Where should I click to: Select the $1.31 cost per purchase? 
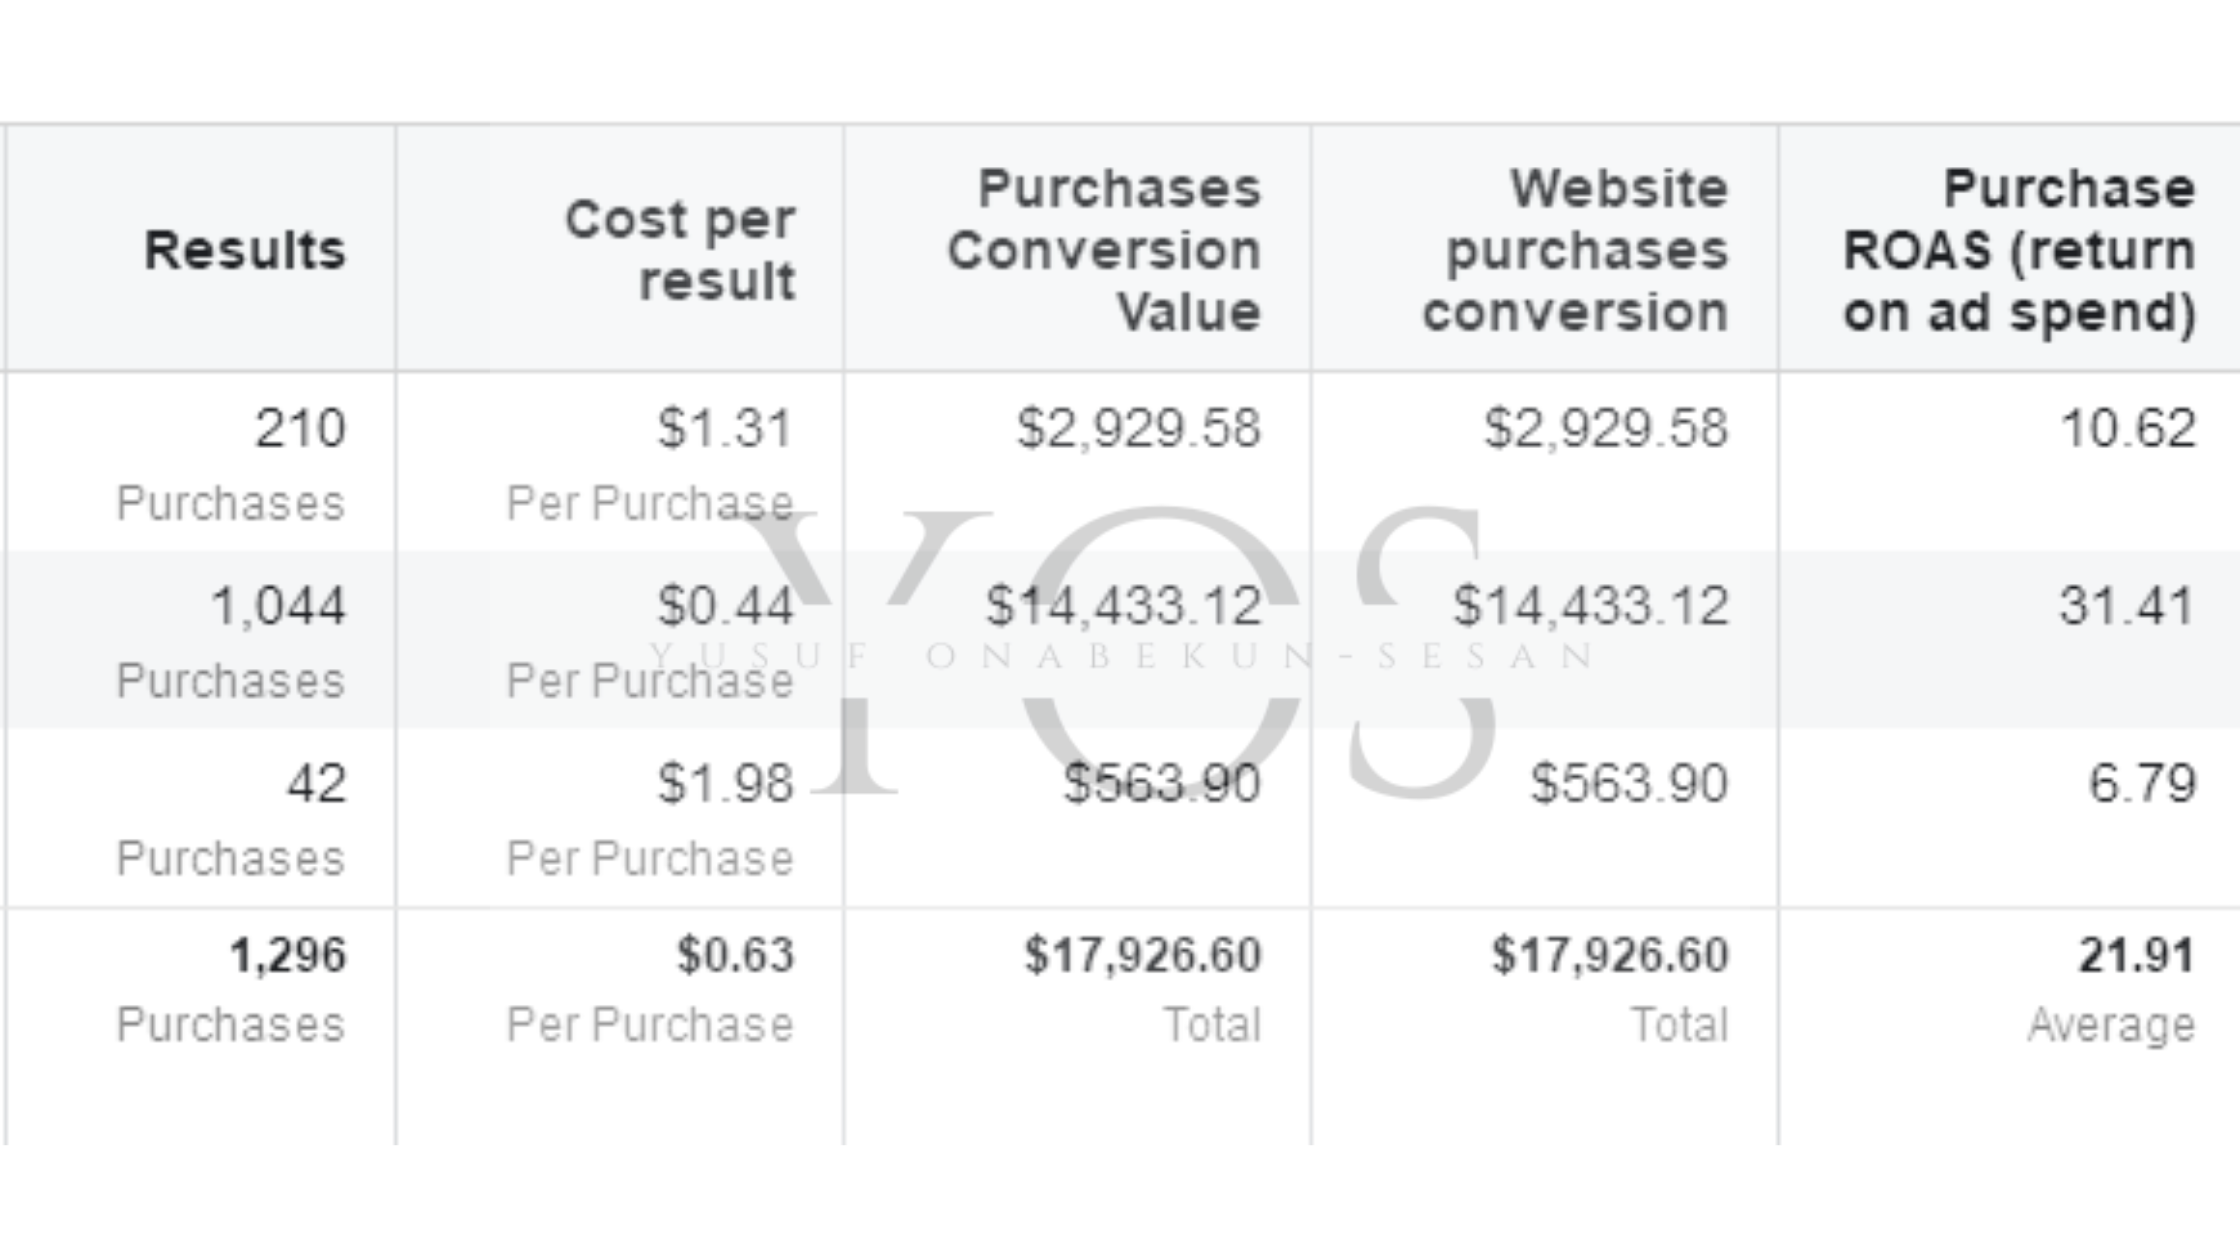[725, 429]
